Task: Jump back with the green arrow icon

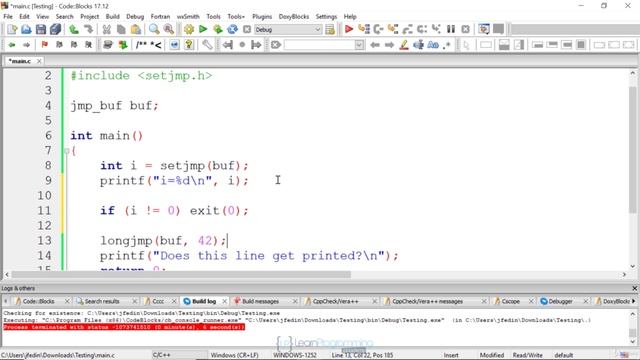Action: coord(12,44)
